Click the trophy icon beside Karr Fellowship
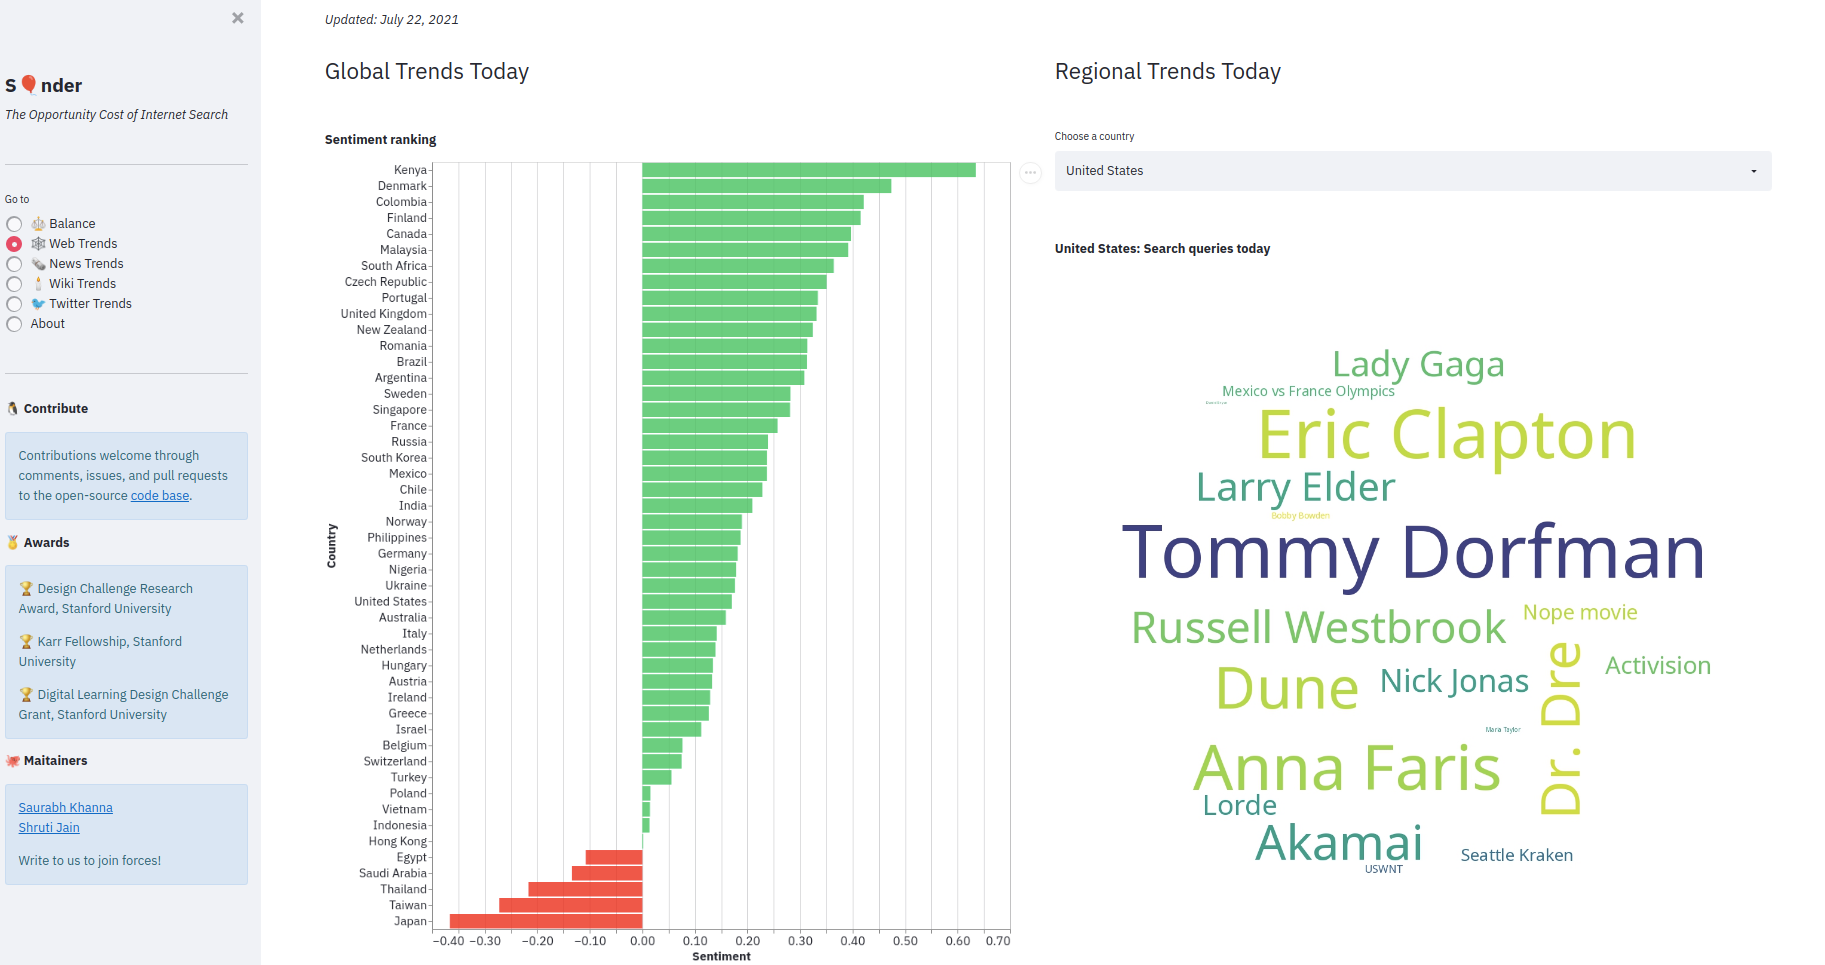The image size is (1825, 965). (26, 642)
